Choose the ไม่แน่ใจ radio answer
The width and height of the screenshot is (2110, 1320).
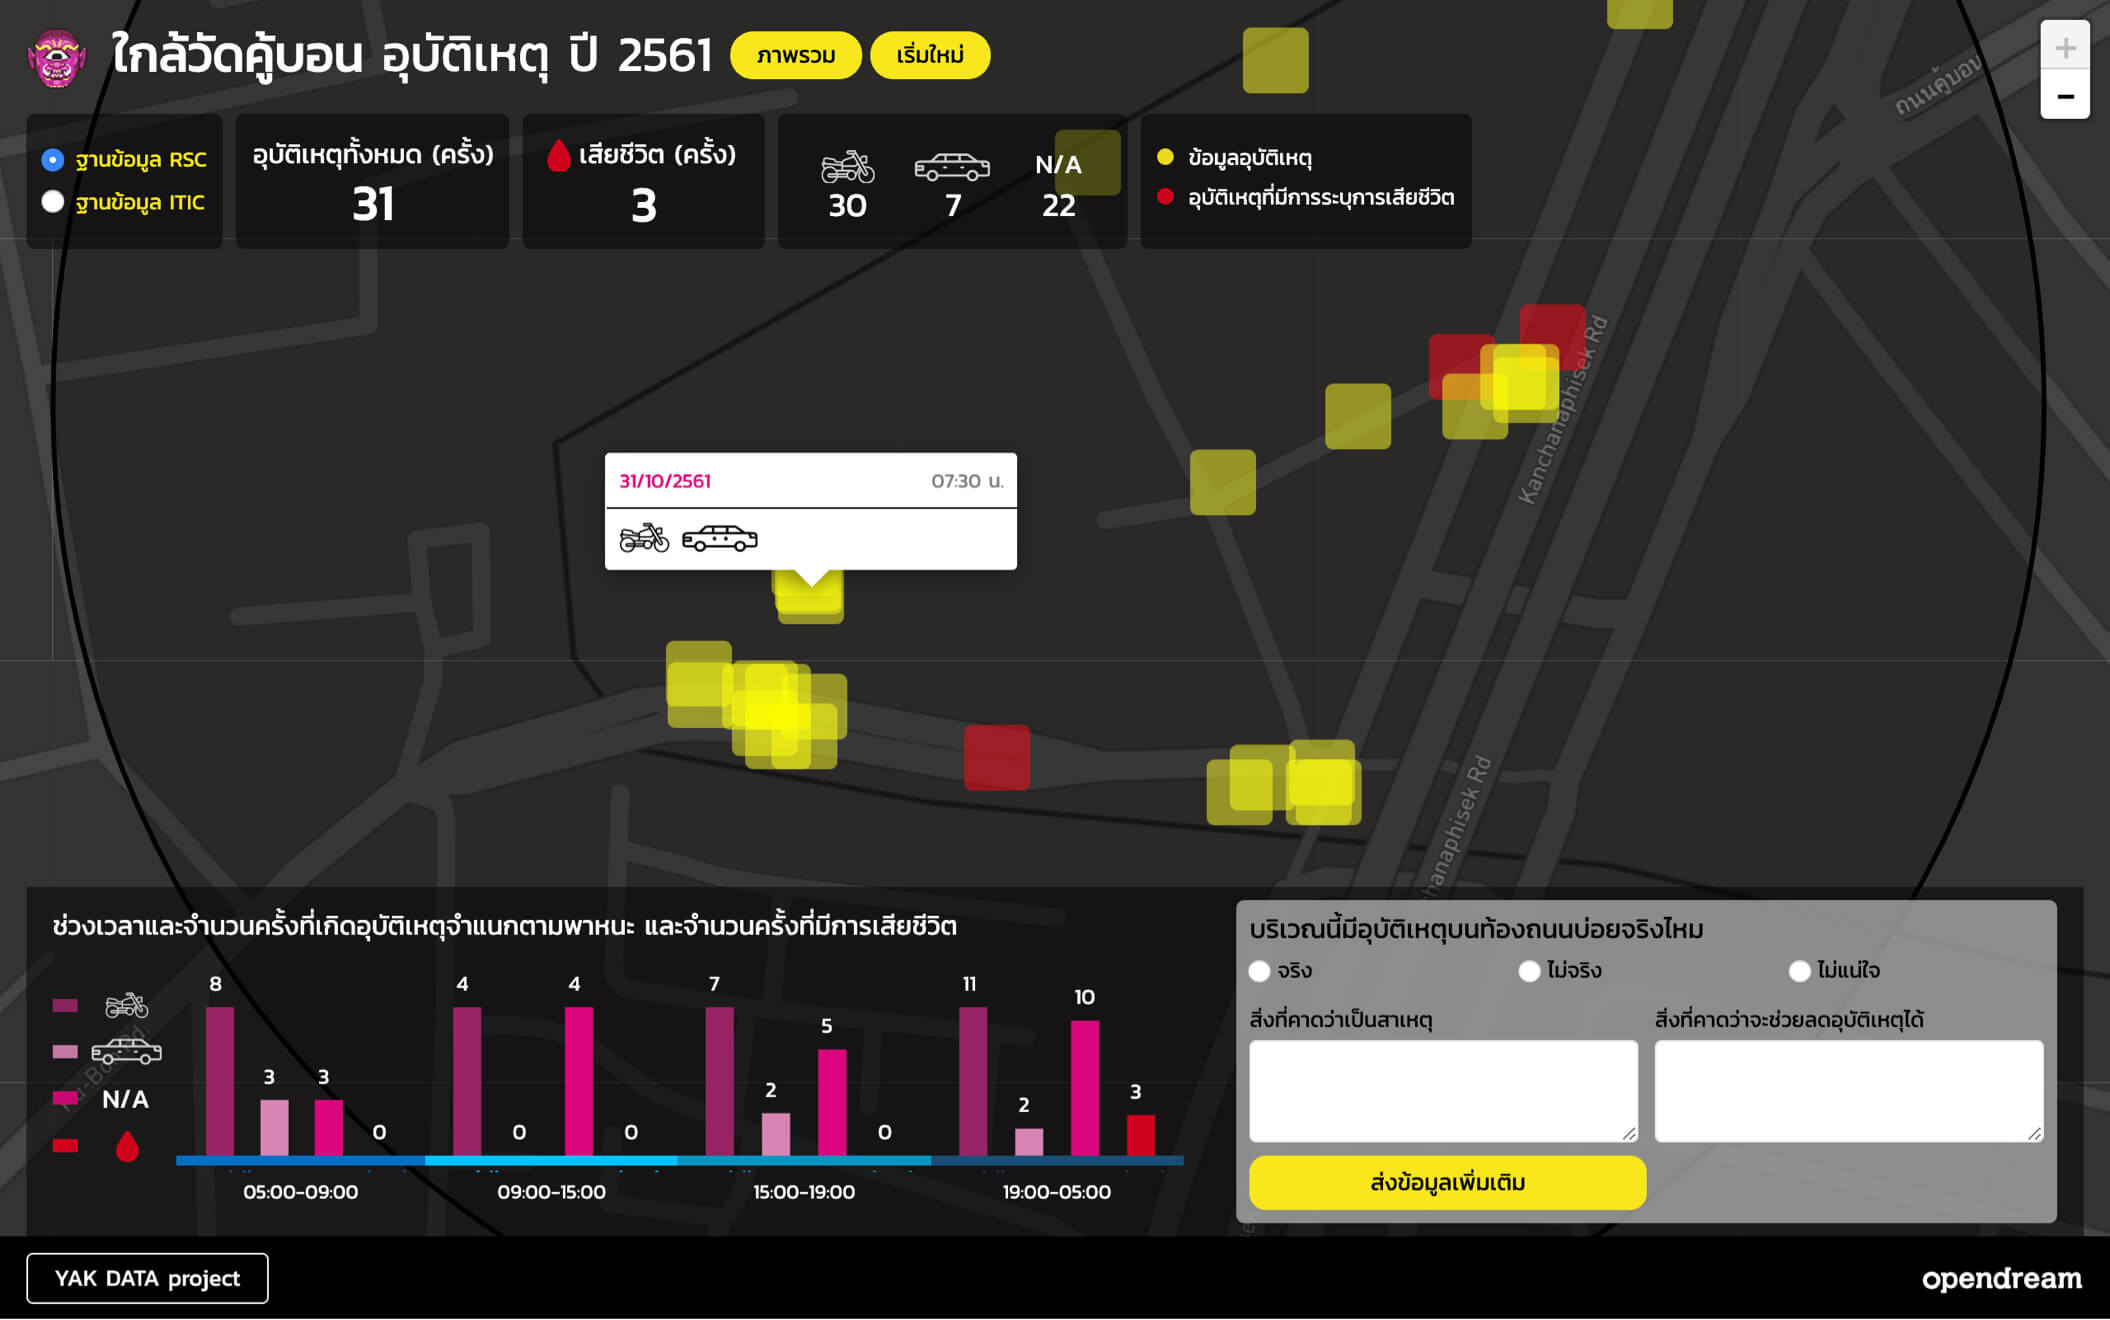point(1799,971)
